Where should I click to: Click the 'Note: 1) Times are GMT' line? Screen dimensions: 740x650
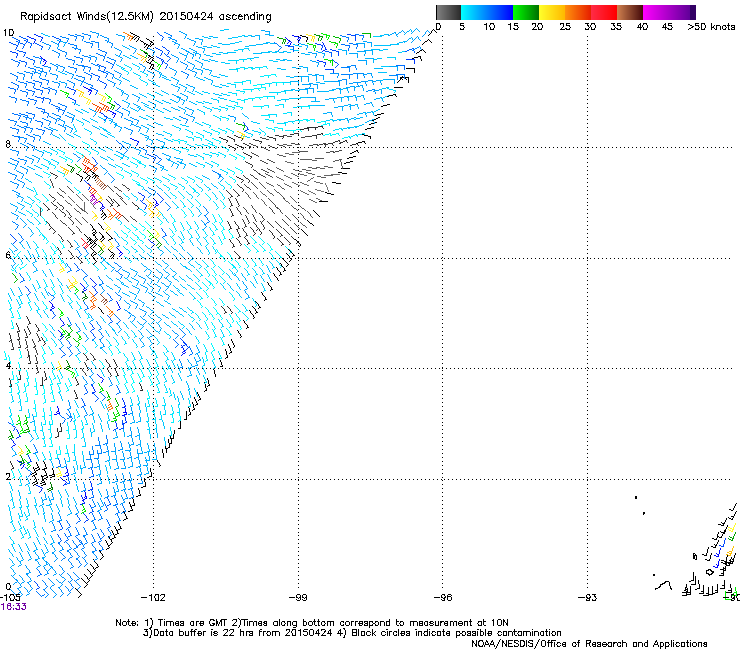point(312,623)
